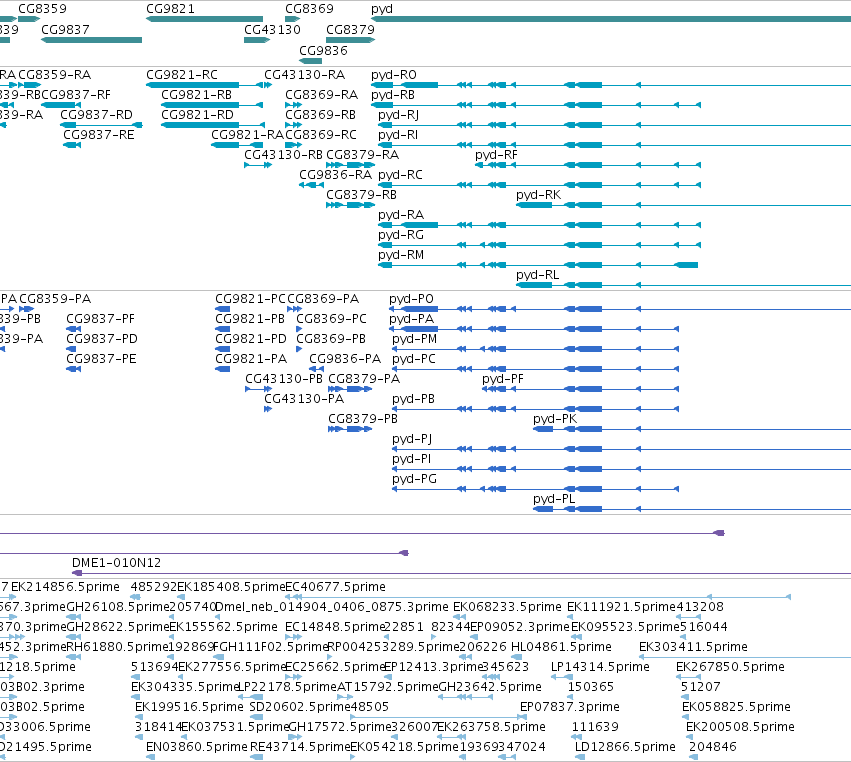This screenshot has height=762, width=851.
Task: Click the pyd-RA transcript label
Action: (401, 215)
